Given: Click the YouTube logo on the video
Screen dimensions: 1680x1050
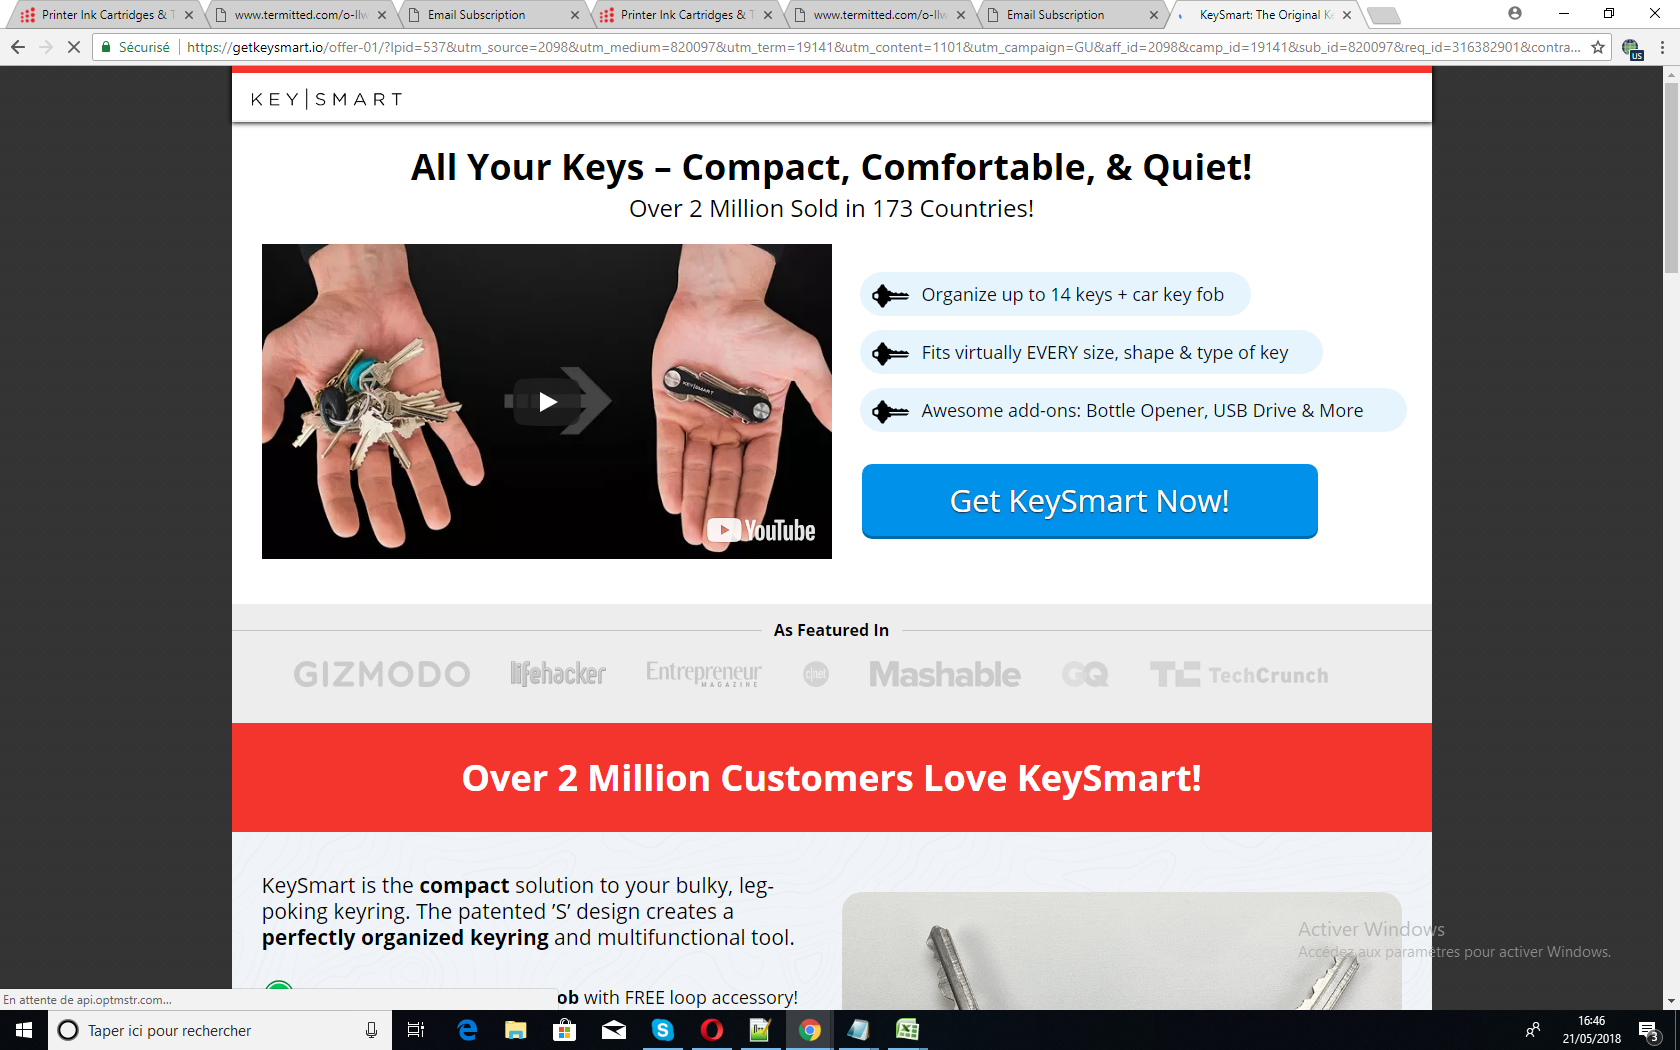Looking at the screenshot, I should 761,530.
